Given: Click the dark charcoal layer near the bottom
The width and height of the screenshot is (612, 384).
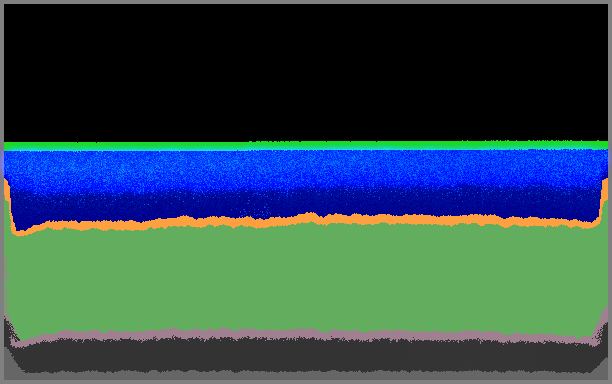Looking at the screenshot, I should click(306, 355).
